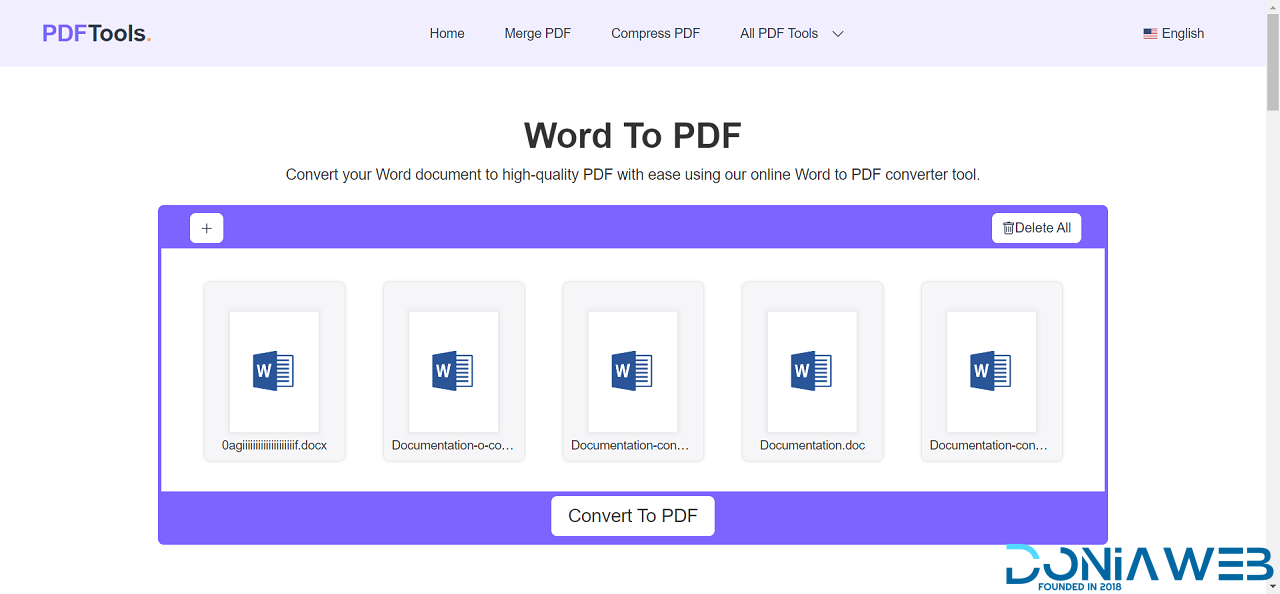Click the 0agiiiiiiiiif.docx filename label
This screenshot has width=1280, height=594.
coord(274,445)
